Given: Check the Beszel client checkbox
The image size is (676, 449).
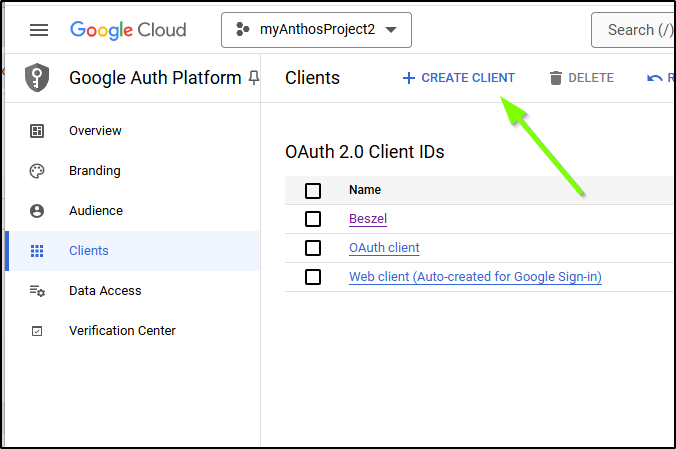Looking at the screenshot, I should (x=313, y=219).
